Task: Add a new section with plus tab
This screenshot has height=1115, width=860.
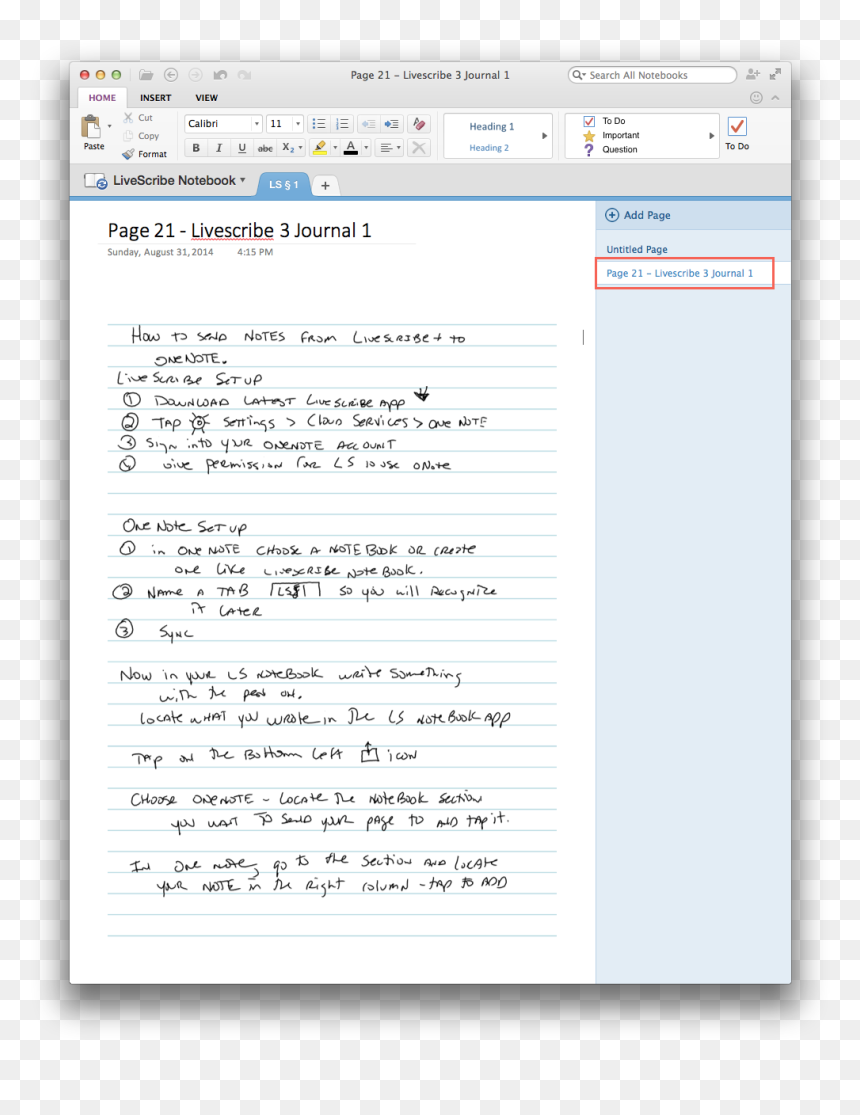Action: [x=325, y=186]
